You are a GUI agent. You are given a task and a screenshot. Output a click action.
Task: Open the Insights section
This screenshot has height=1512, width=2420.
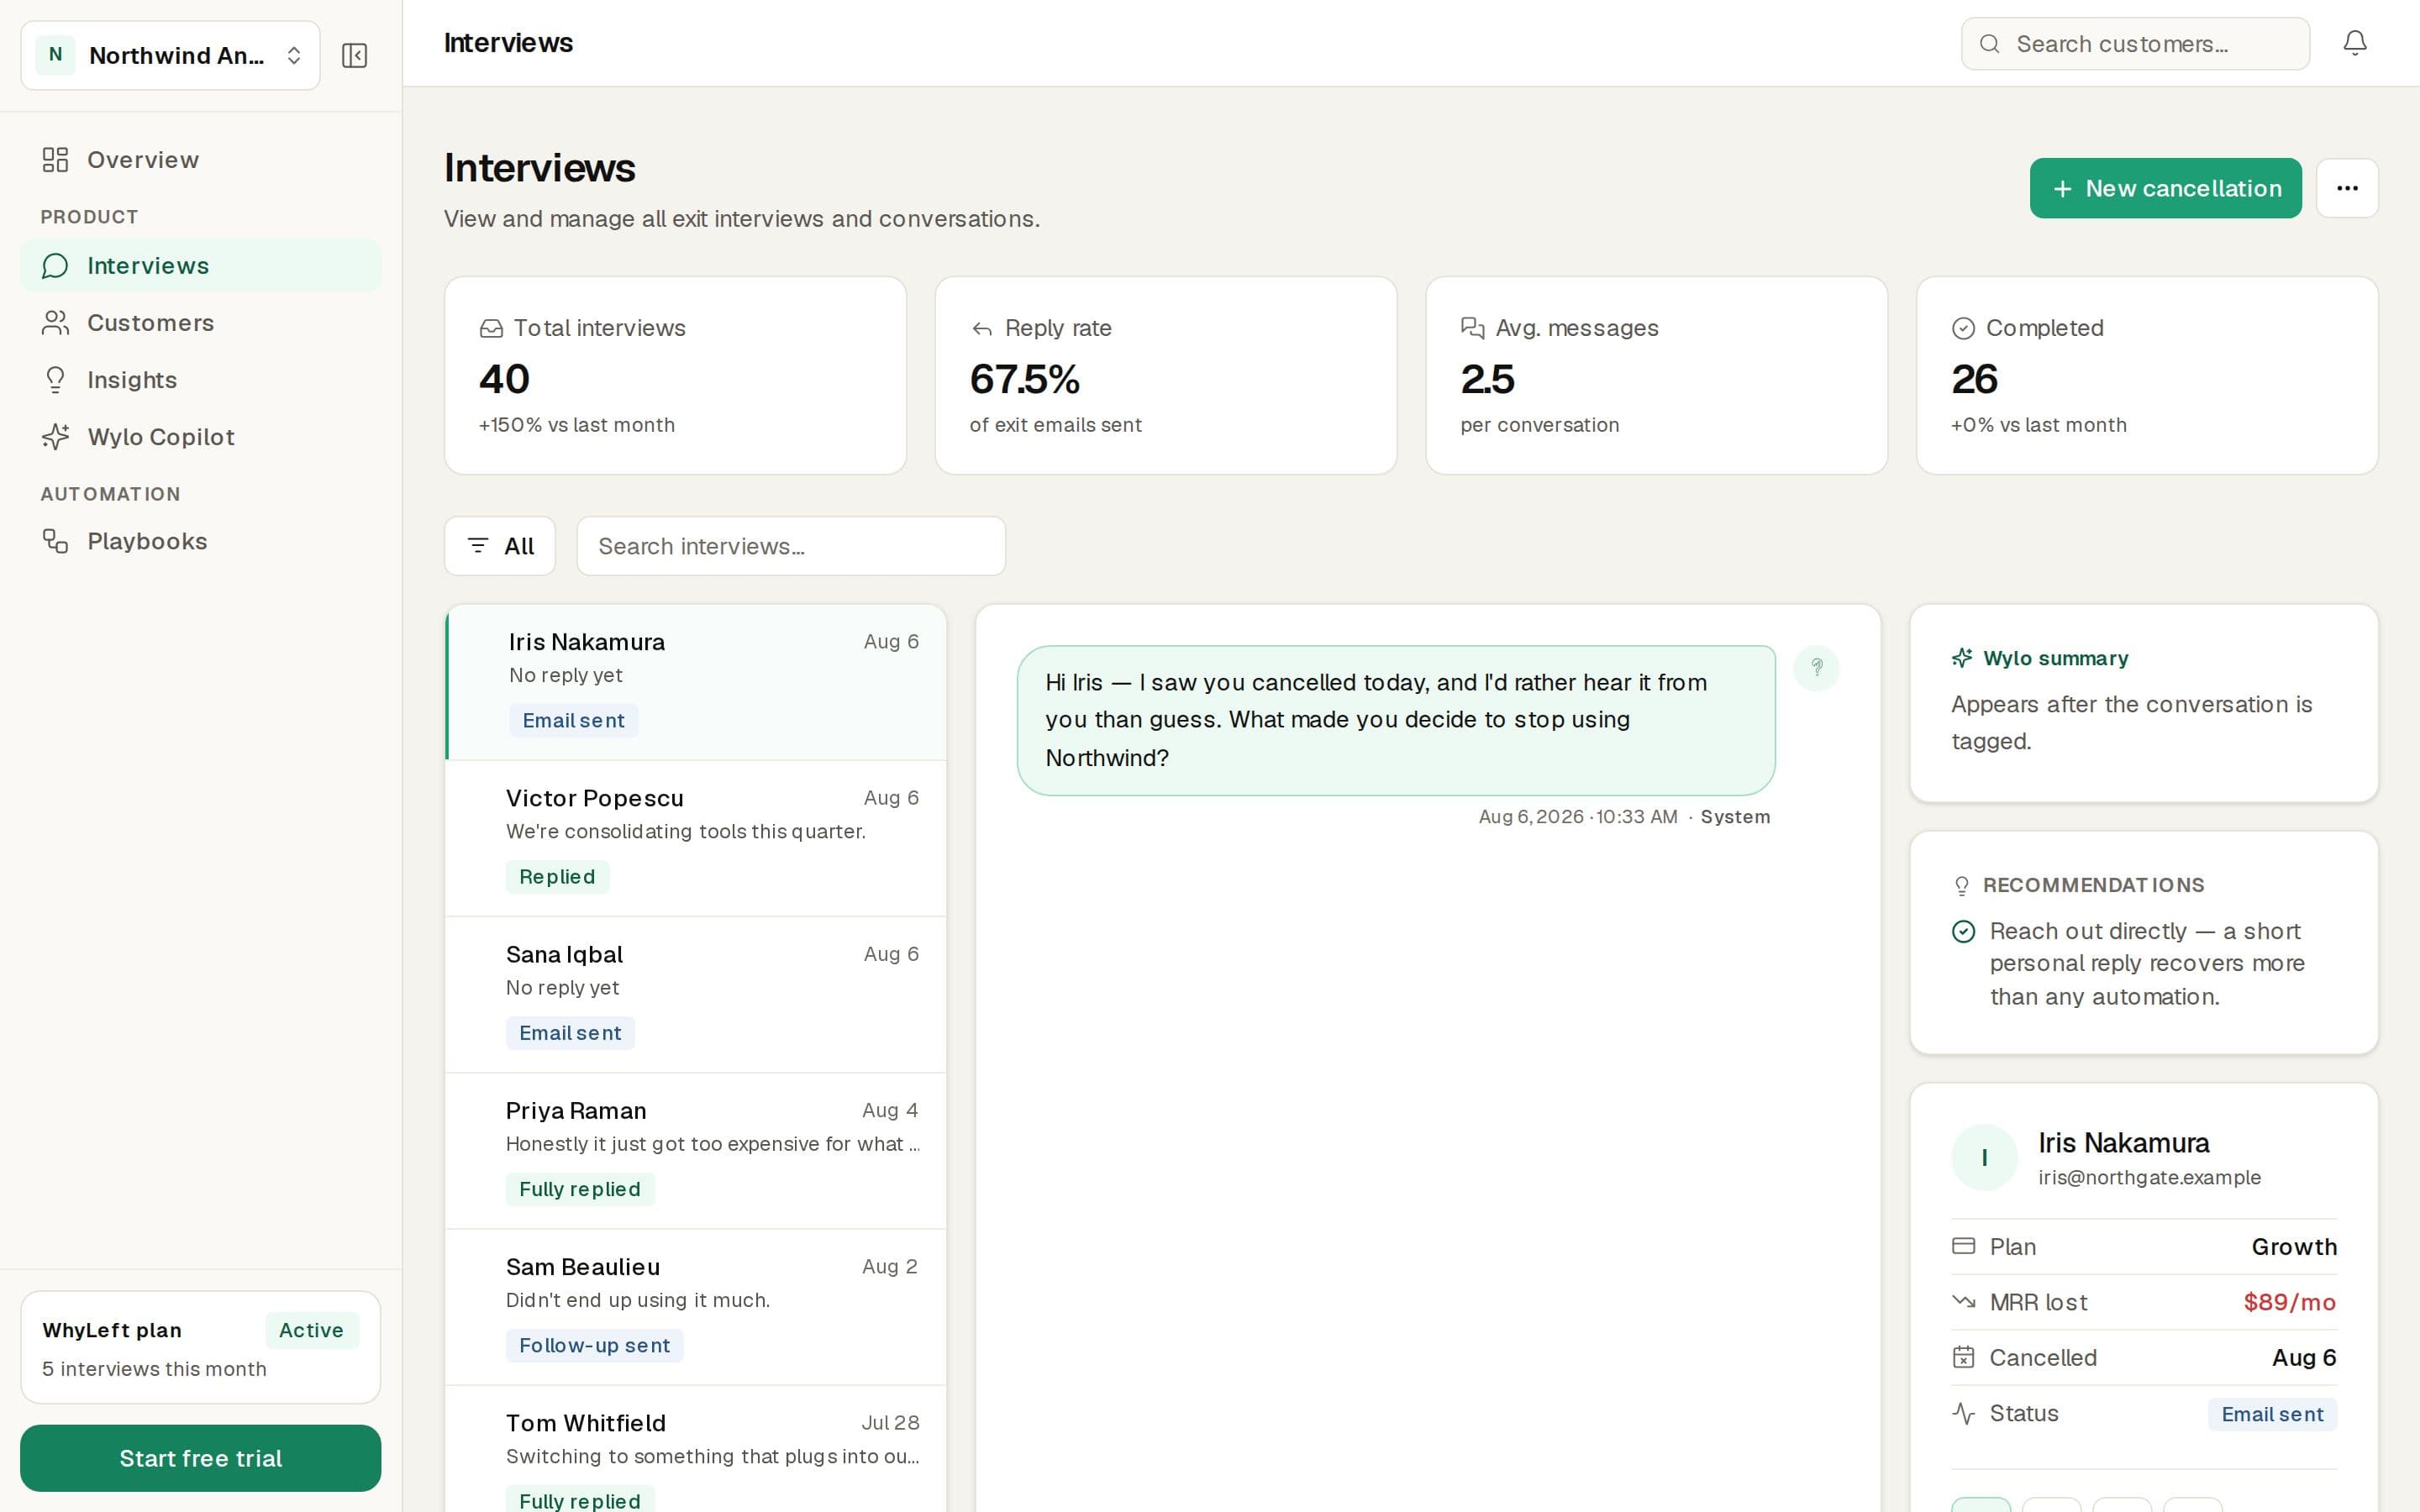click(200, 380)
